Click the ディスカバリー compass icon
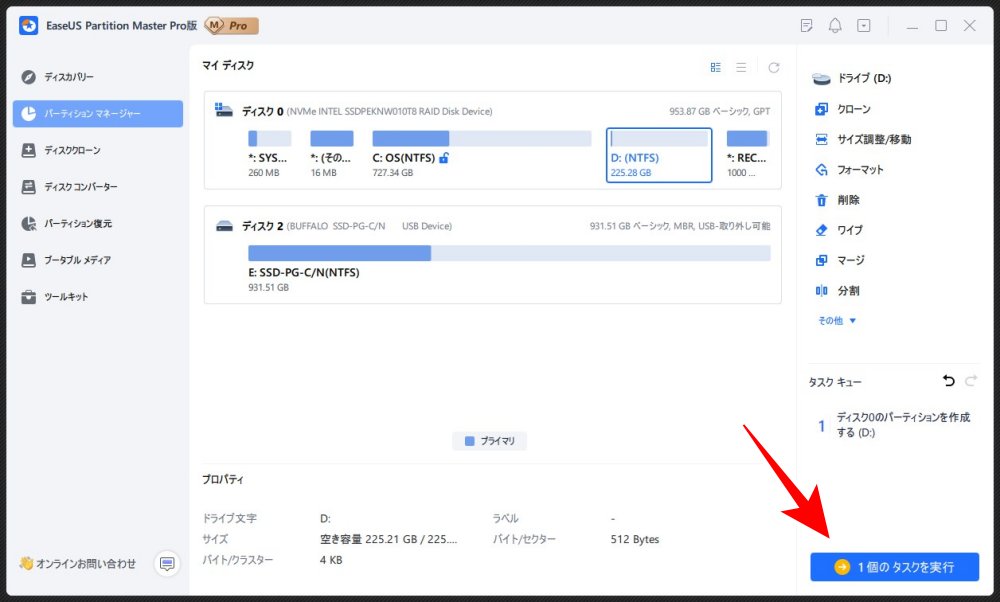Viewport: 1000px width, 602px height. pyautogui.click(x=29, y=77)
